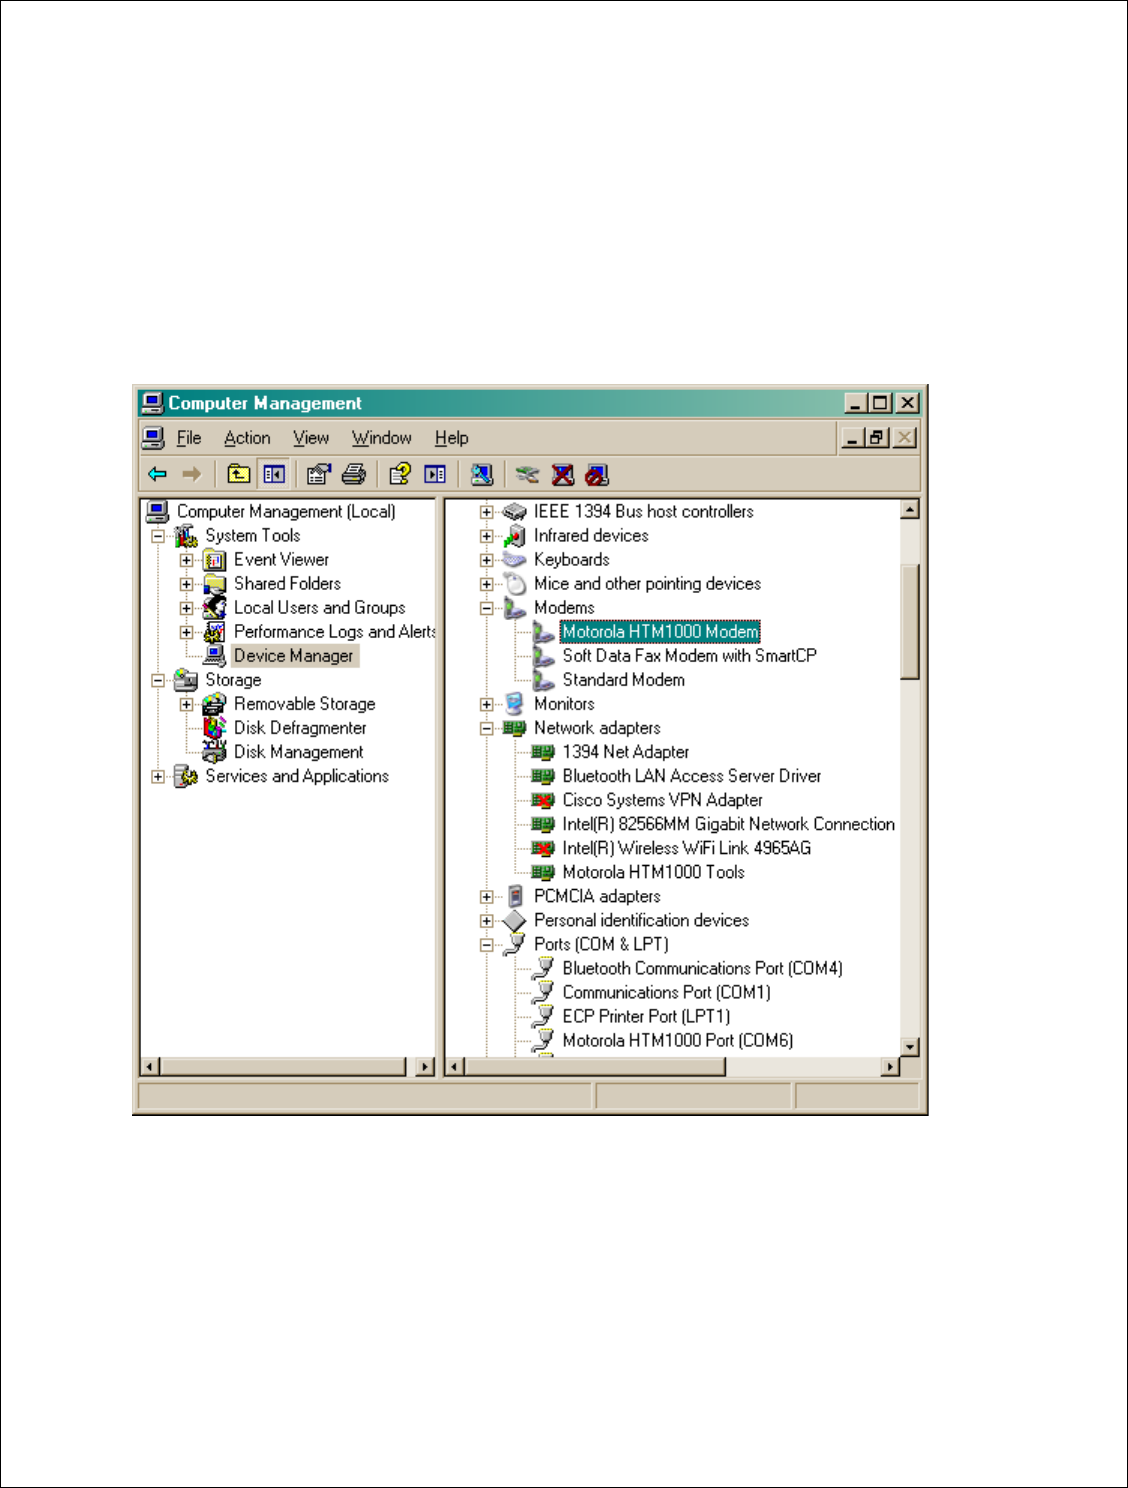Click the Disable device toolbar icon

(x=597, y=474)
